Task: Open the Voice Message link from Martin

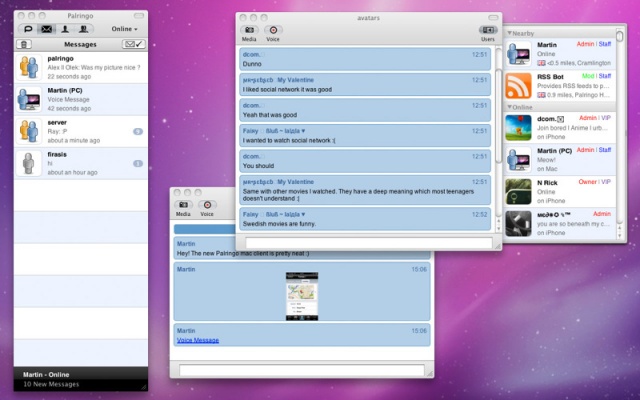Action: tap(198, 340)
